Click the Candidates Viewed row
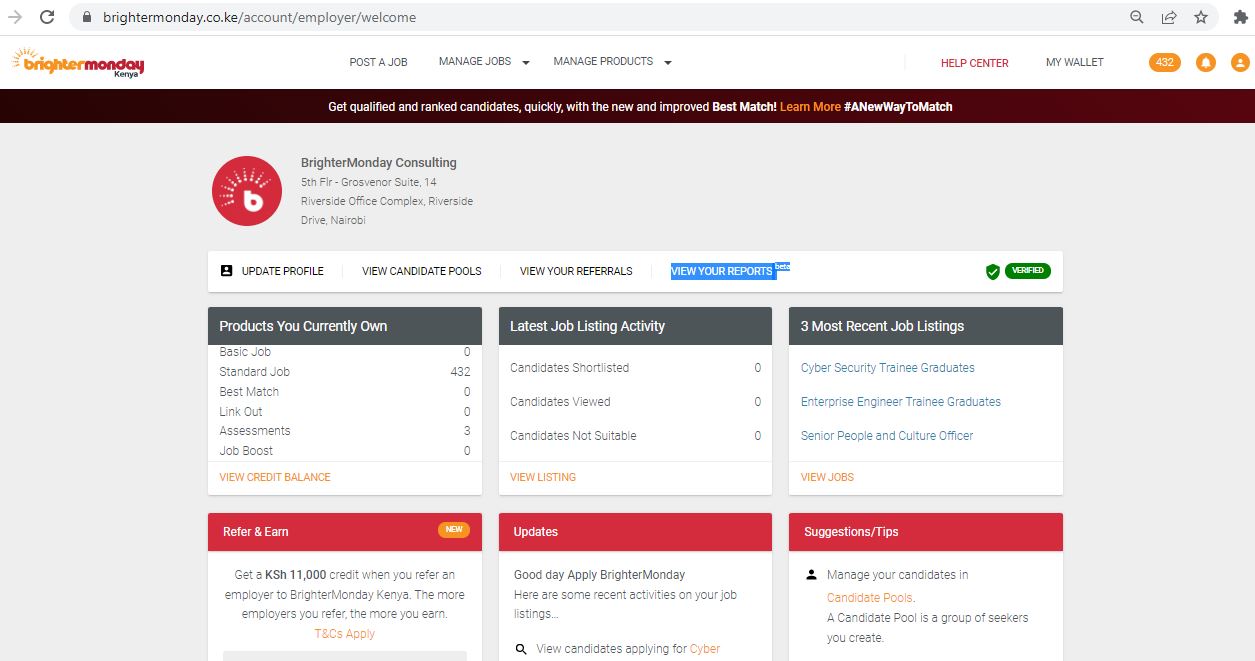Screen dimensions: 1255x661 (635, 402)
